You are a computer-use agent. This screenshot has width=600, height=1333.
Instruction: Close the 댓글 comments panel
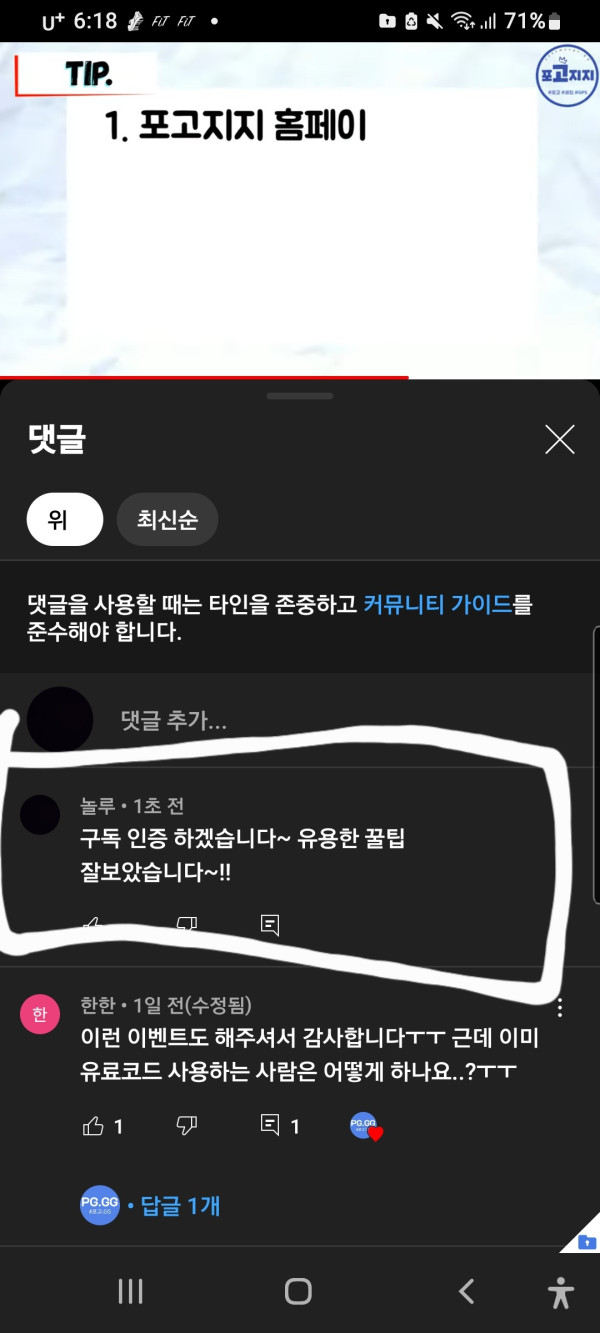pos(559,439)
